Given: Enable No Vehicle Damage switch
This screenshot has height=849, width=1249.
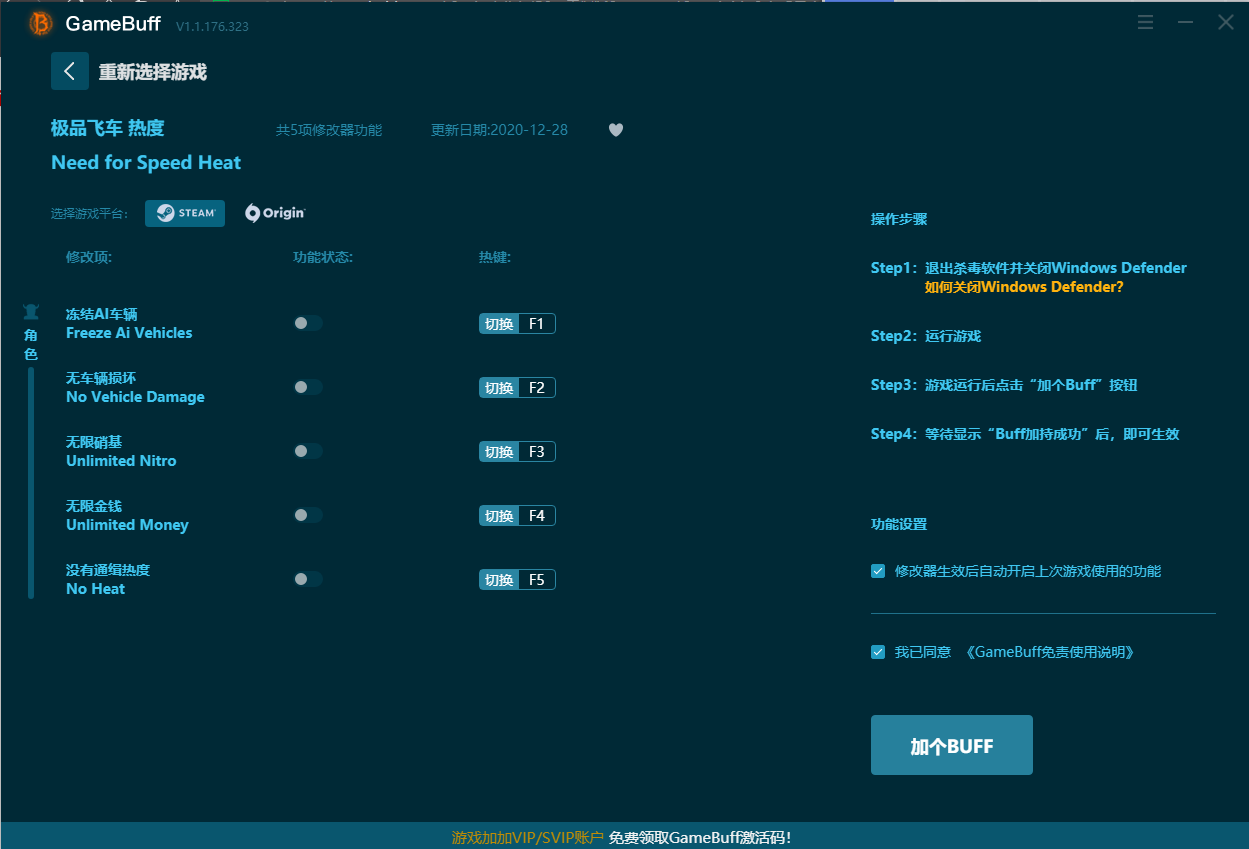Looking at the screenshot, I should click(x=308, y=387).
